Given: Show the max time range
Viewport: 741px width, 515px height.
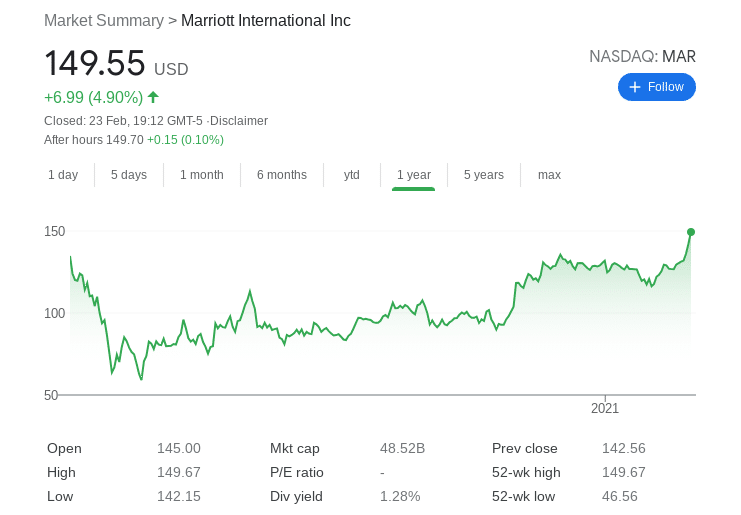Looking at the screenshot, I should (x=549, y=175).
